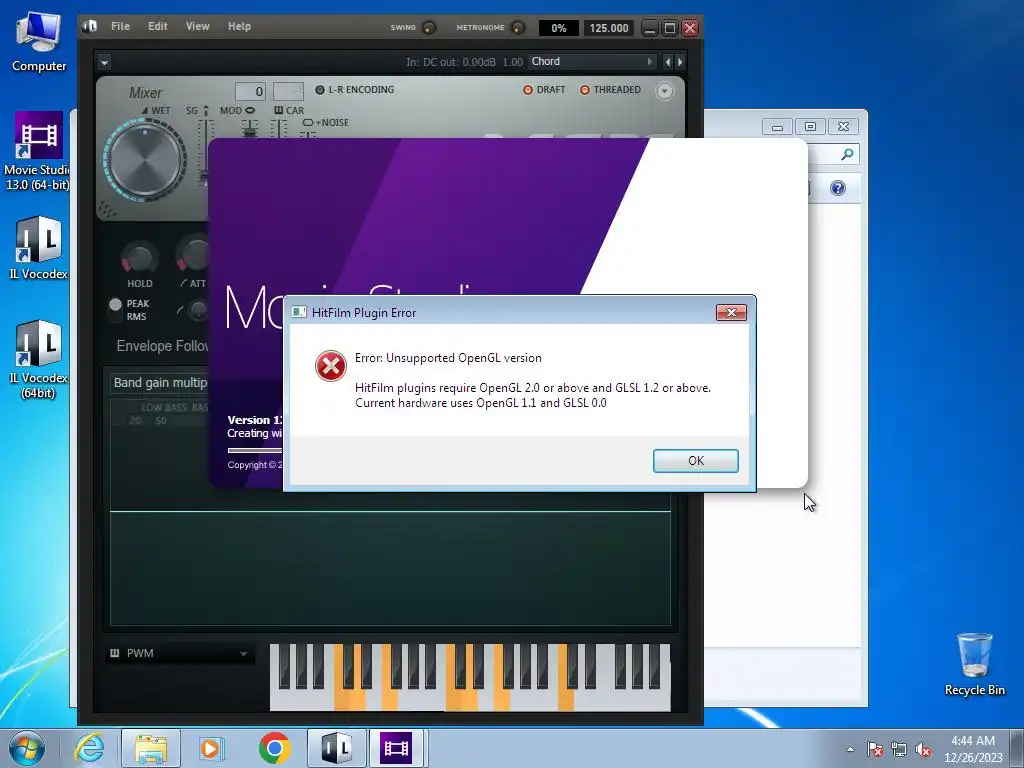Toggle Threaded processing
Viewport: 1024px width, 768px height.
[611, 89]
